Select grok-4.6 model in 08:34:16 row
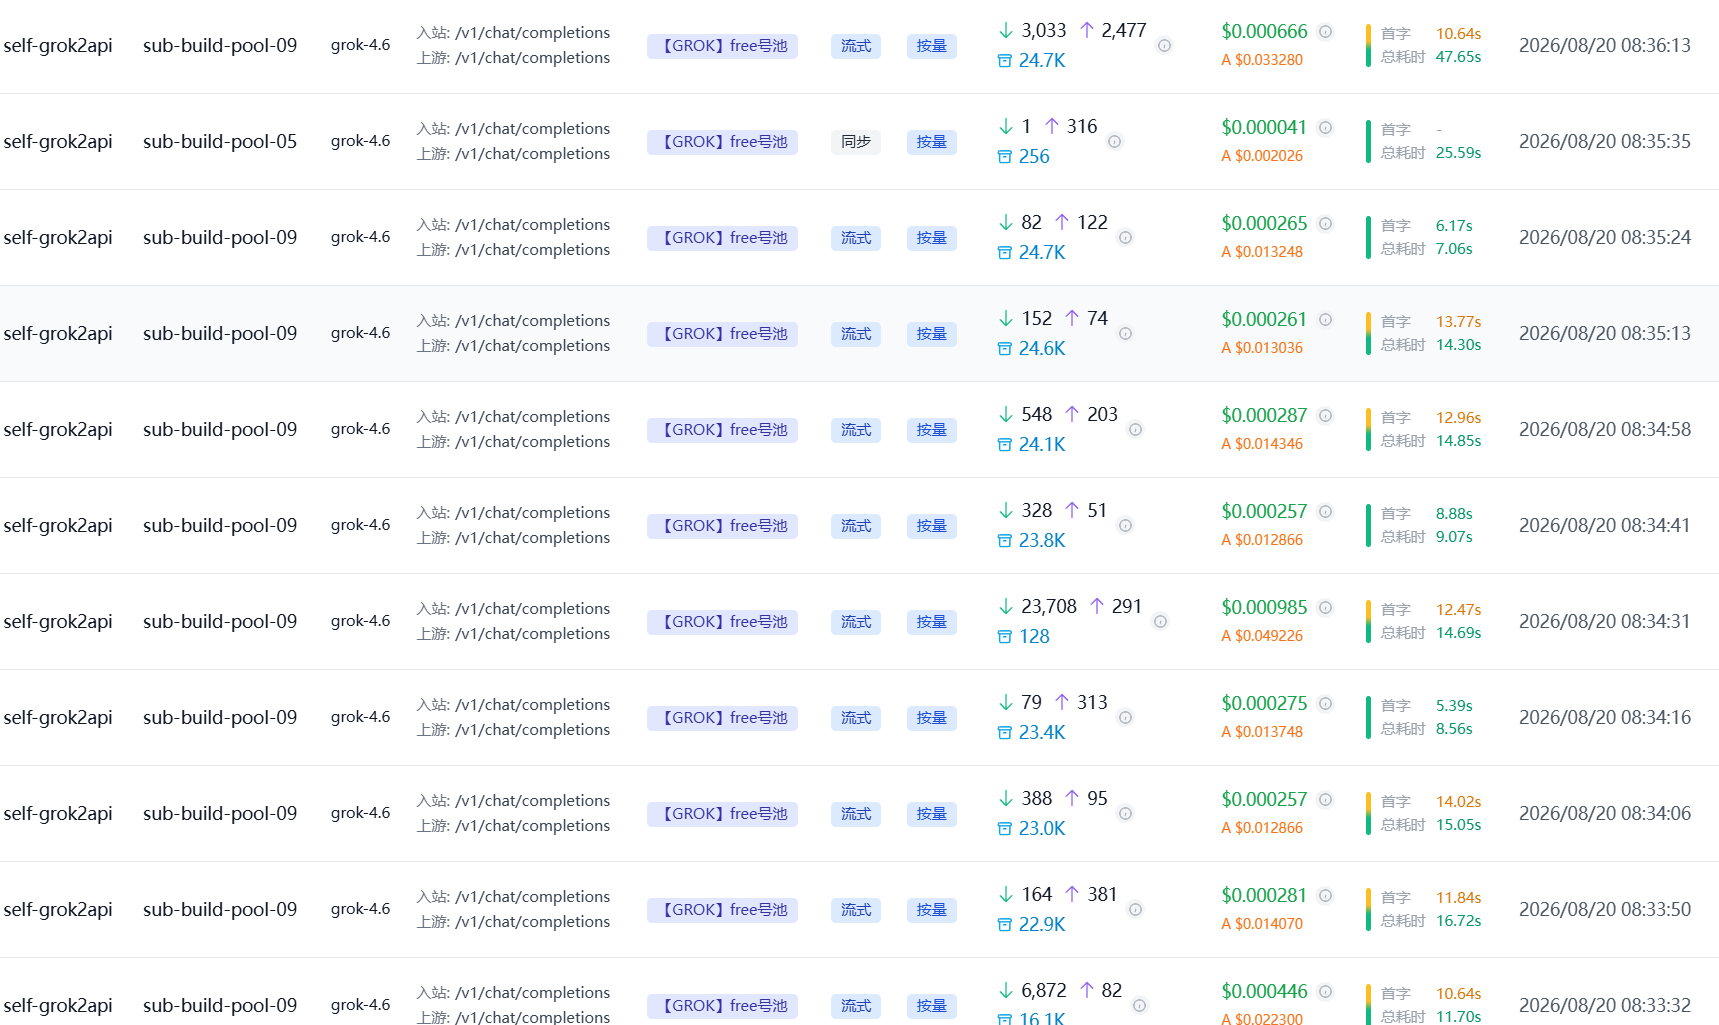 coord(361,717)
